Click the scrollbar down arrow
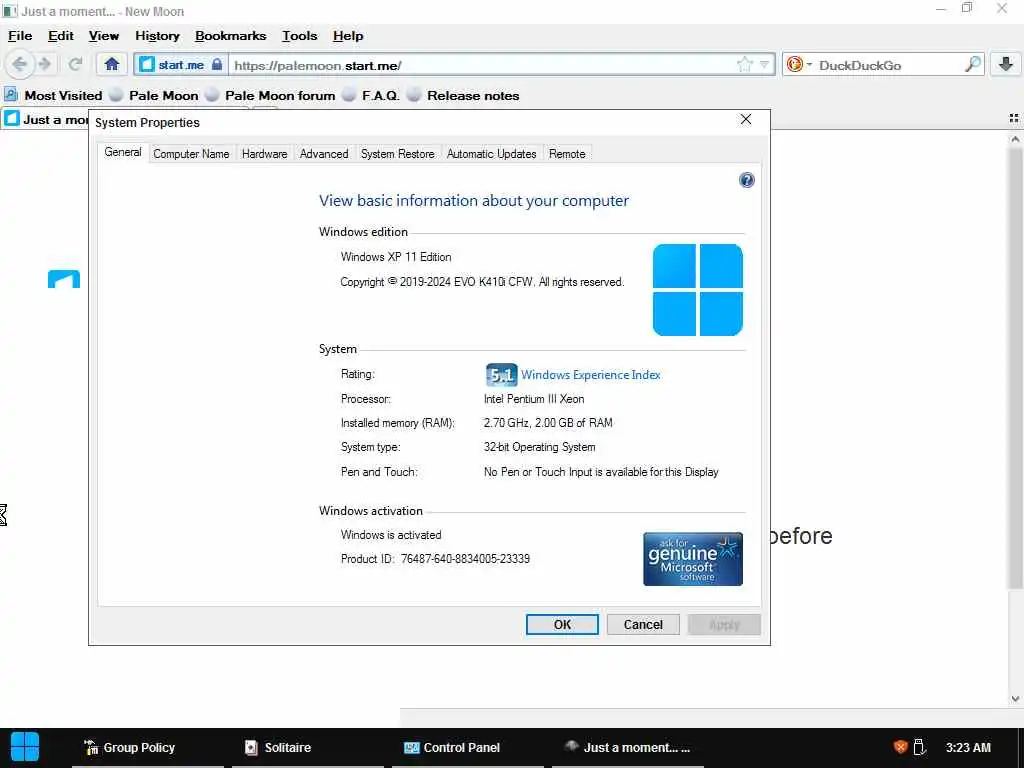This screenshot has height=768, width=1024. (1016, 698)
